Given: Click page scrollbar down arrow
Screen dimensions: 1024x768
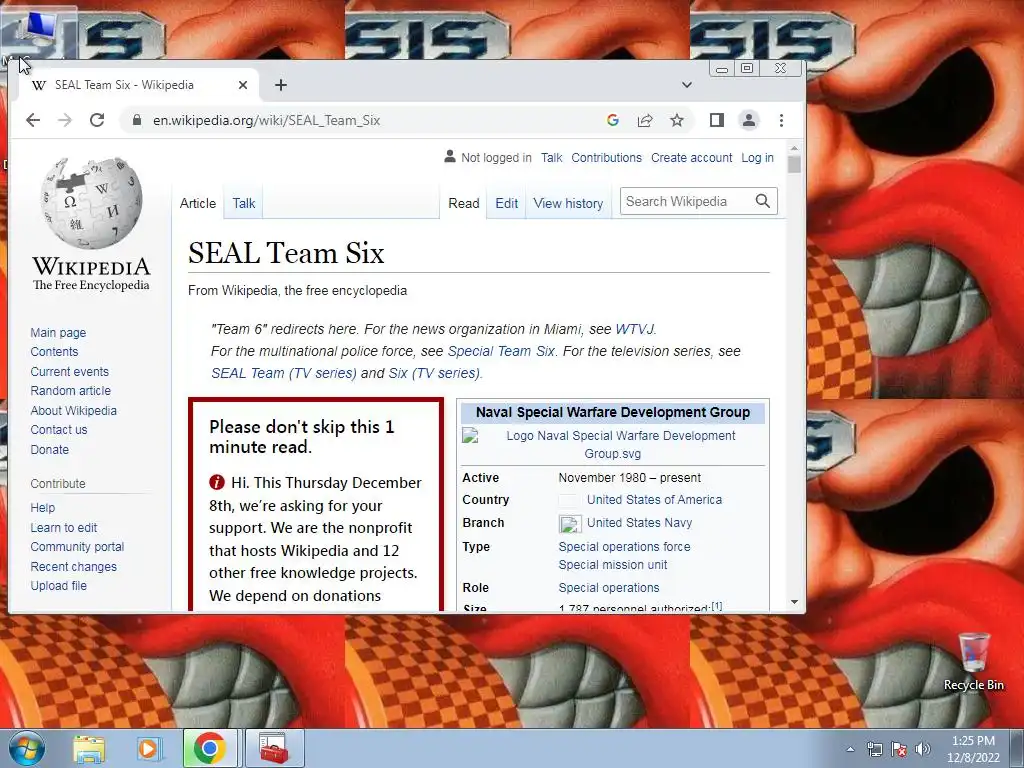Looking at the screenshot, I should tap(794, 602).
